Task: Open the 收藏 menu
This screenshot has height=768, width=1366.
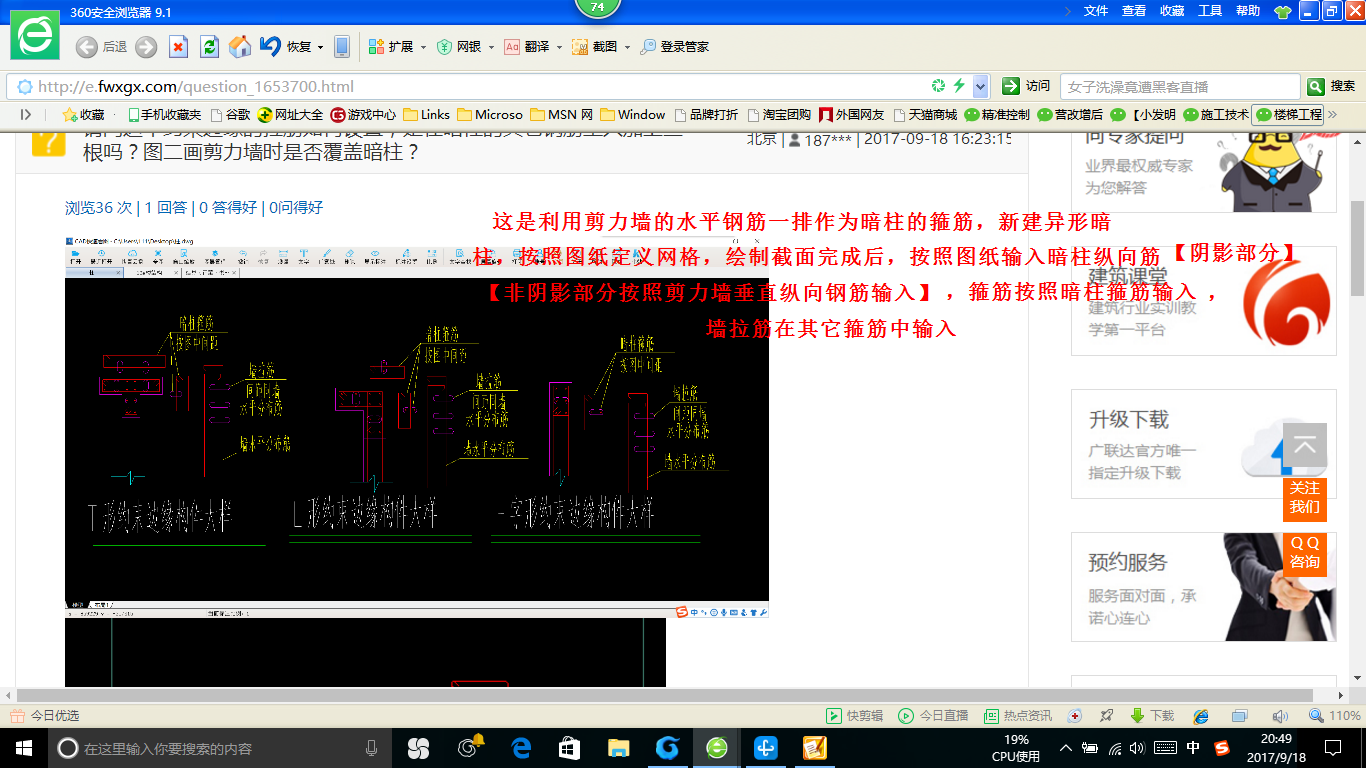Action: point(1172,10)
